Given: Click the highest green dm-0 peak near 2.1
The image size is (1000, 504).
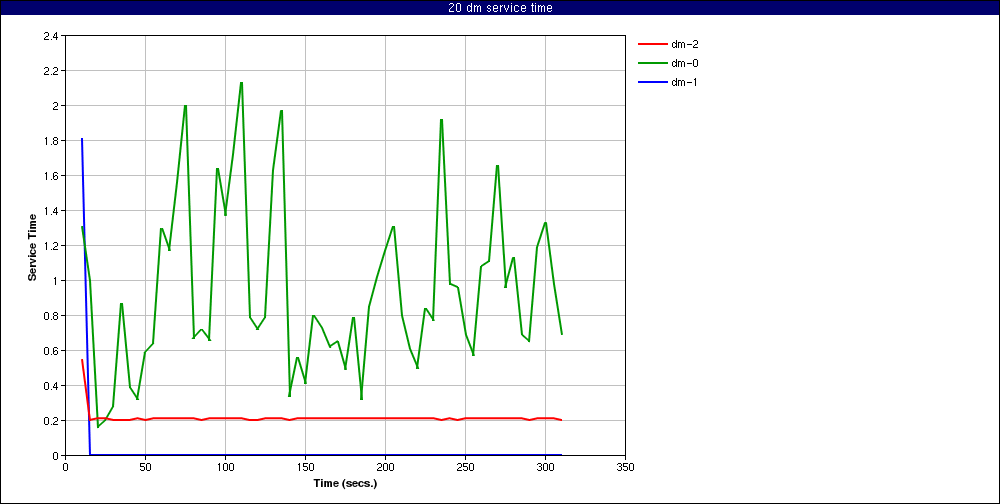Looking at the screenshot, I should (241, 83).
